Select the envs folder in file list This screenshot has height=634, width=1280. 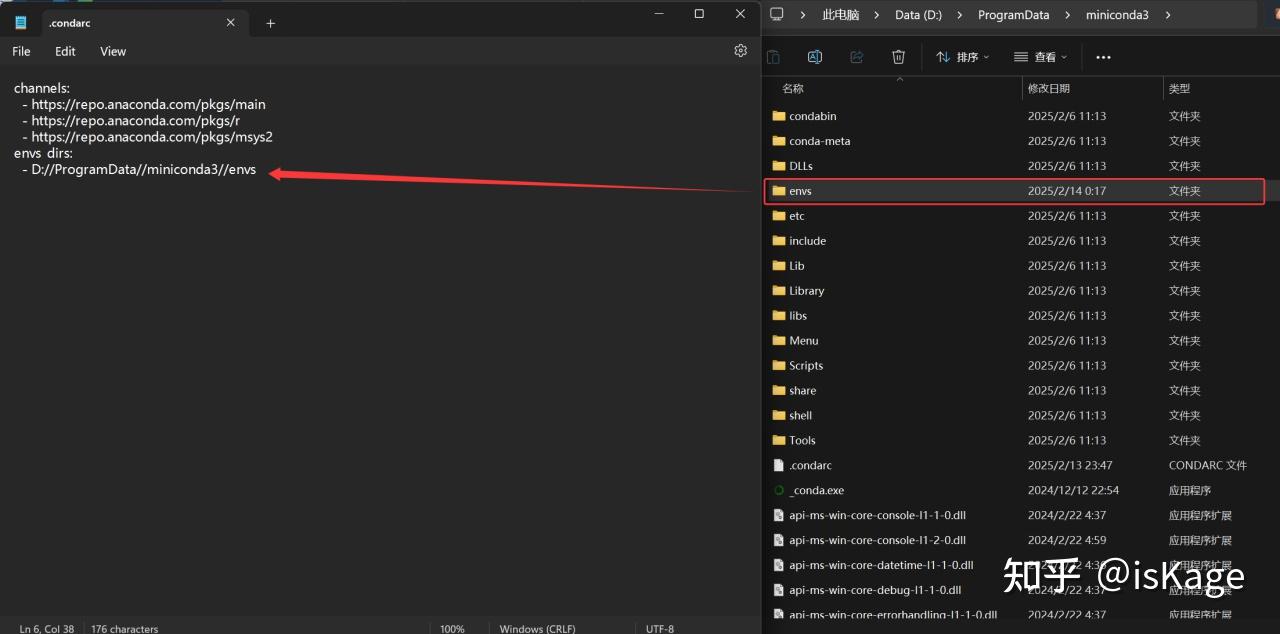pyautogui.click(x=1014, y=191)
